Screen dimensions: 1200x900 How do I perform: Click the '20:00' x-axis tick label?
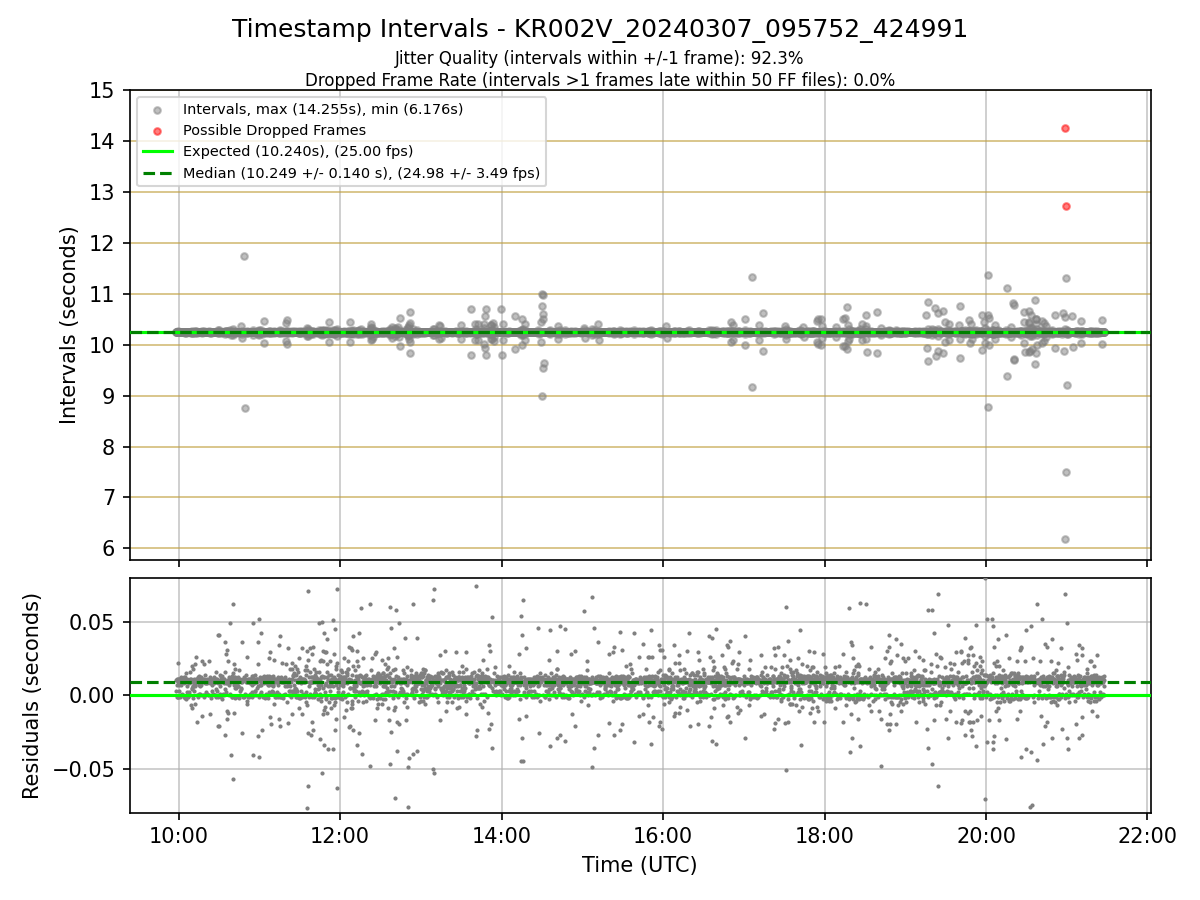click(x=986, y=834)
